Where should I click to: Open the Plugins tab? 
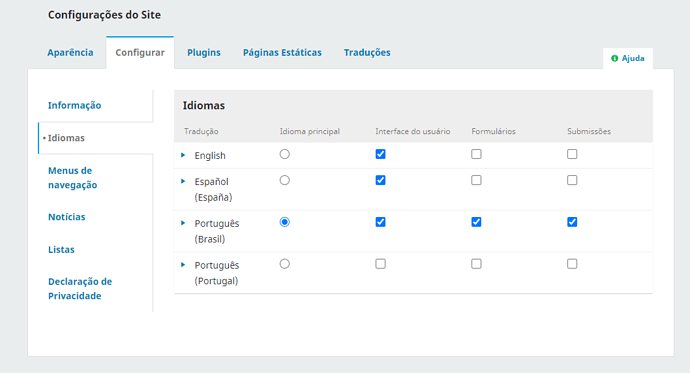[204, 53]
